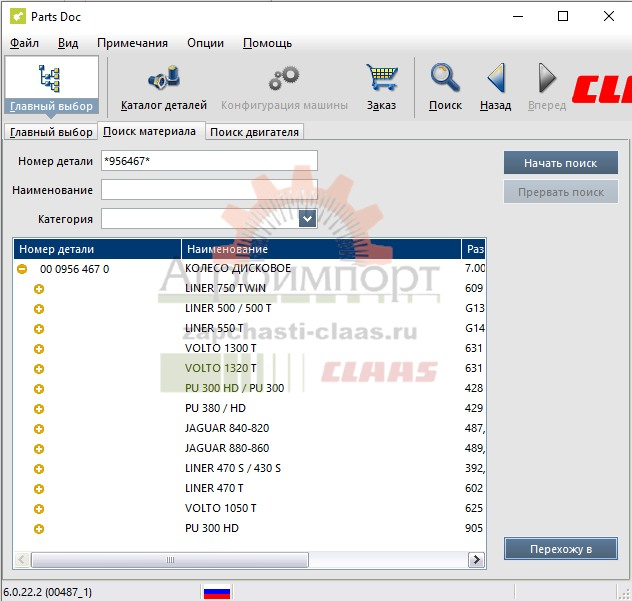This screenshot has height=601, width=632.
Task: Click the Russian flag in status bar
Action: point(217,591)
